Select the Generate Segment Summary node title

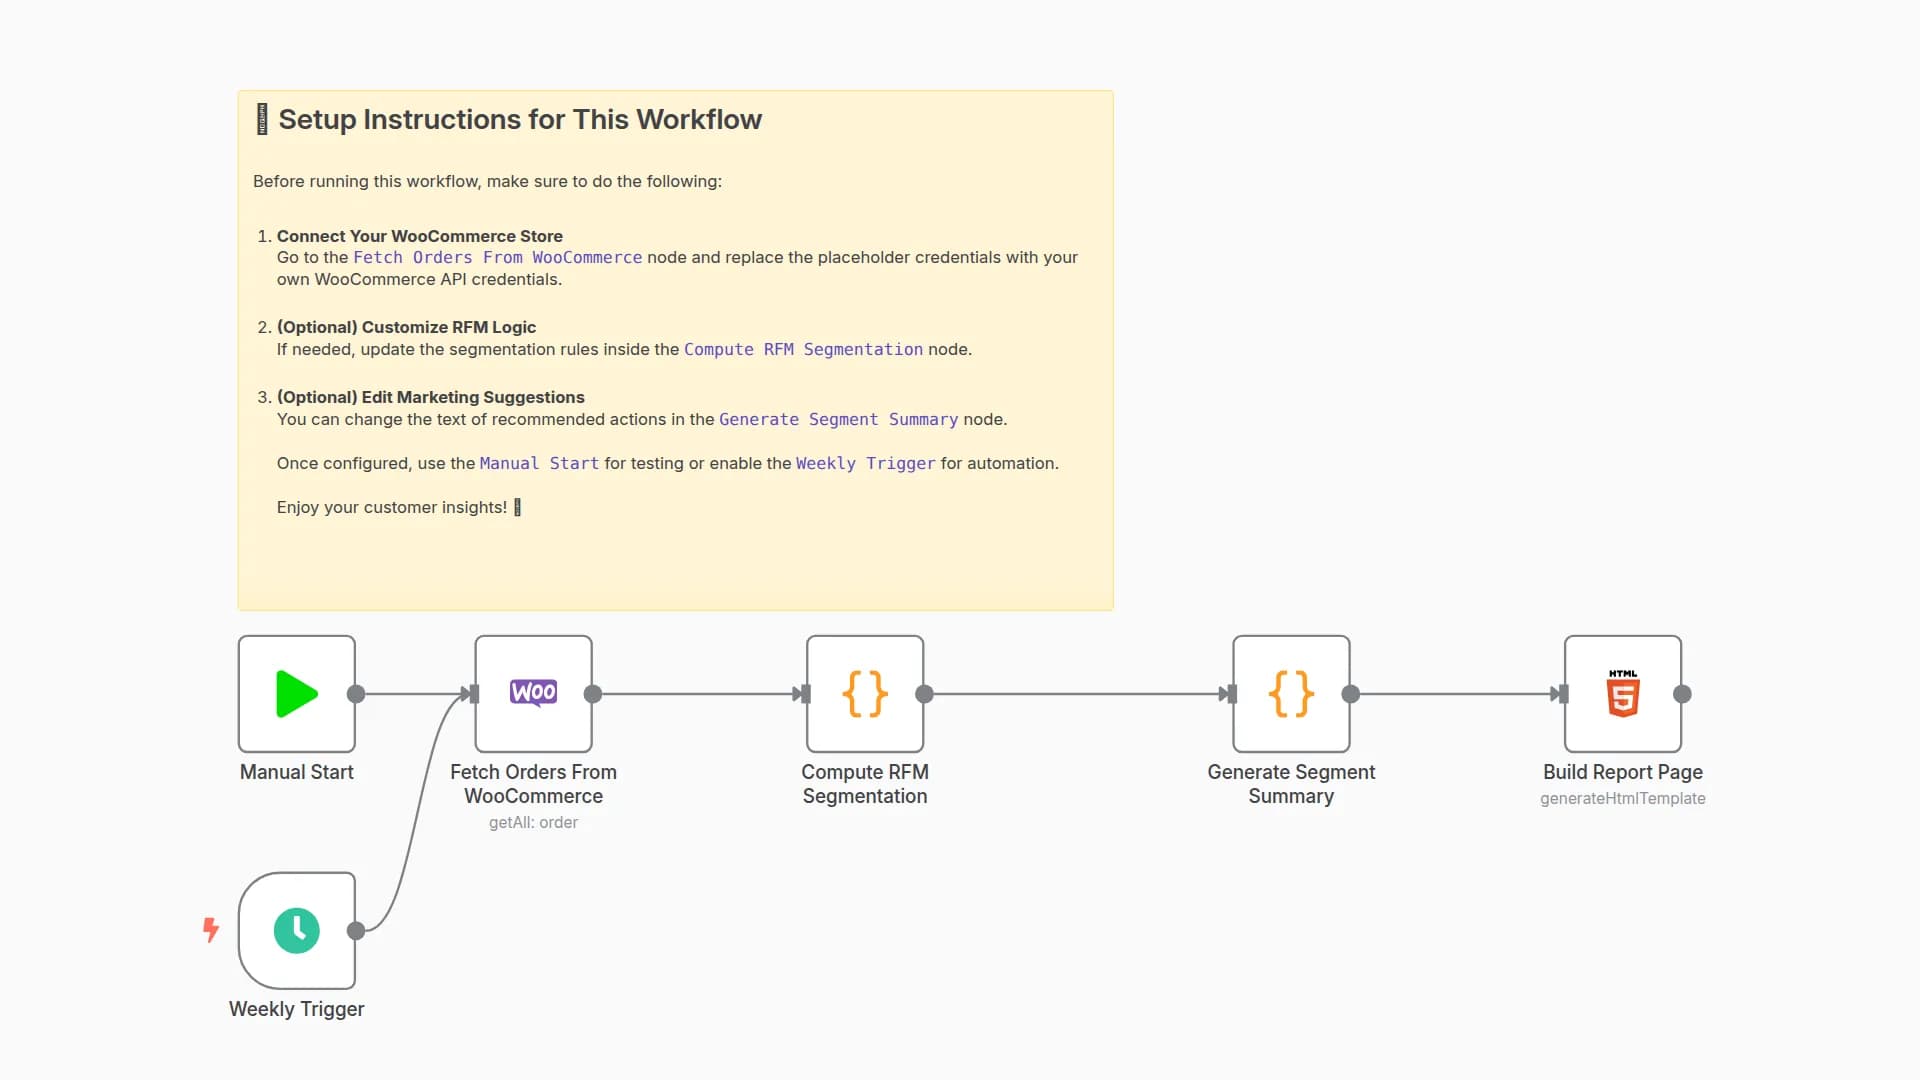click(x=1290, y=784)
